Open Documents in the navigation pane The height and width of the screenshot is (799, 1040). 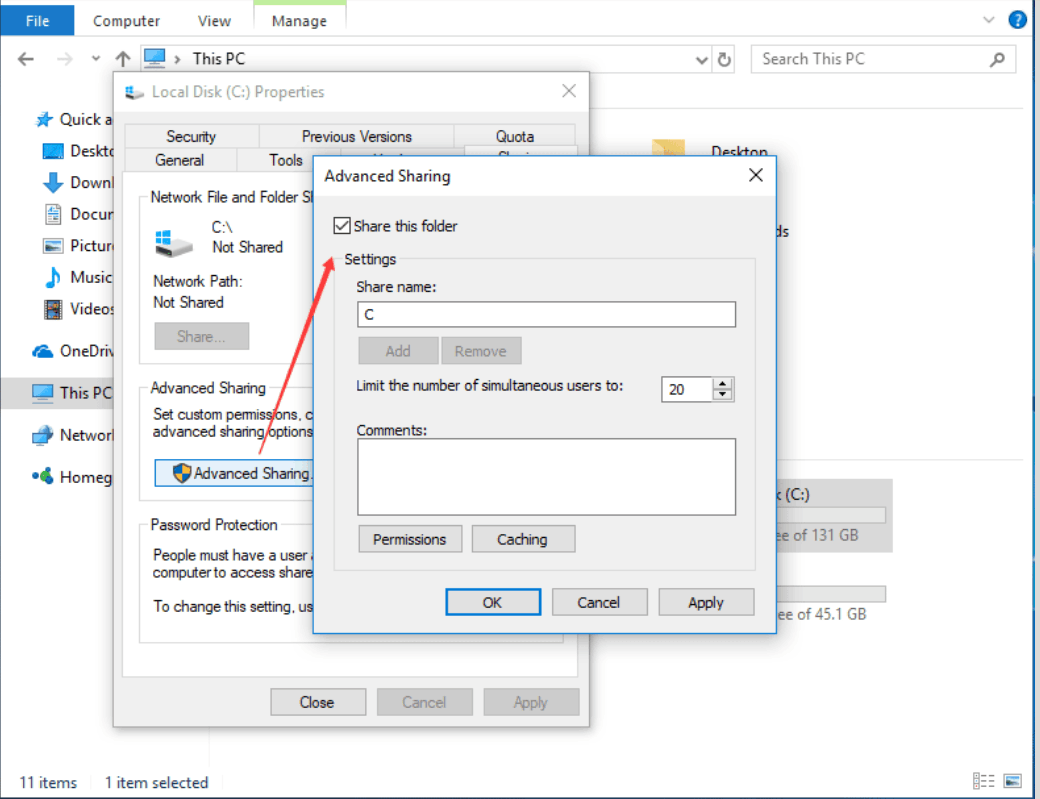(x=78, y=214)
